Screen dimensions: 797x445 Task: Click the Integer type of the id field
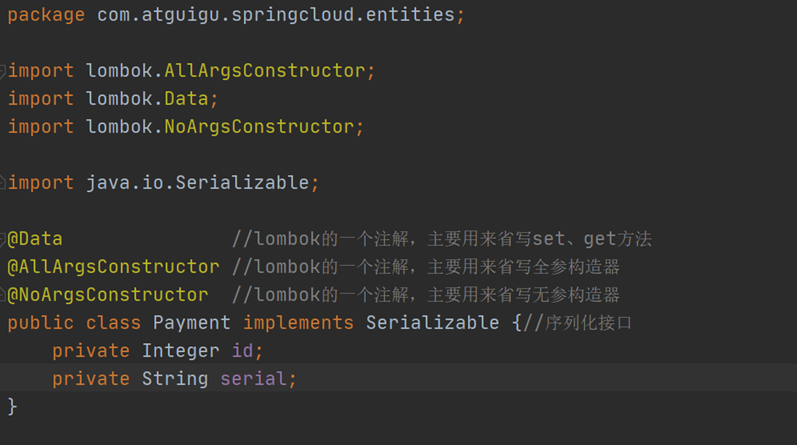coord(180,351)
